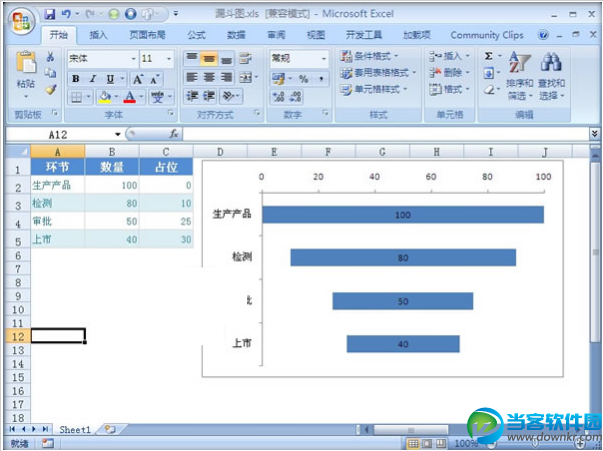
Task: Align text to the right
Action: click(226, 78)
